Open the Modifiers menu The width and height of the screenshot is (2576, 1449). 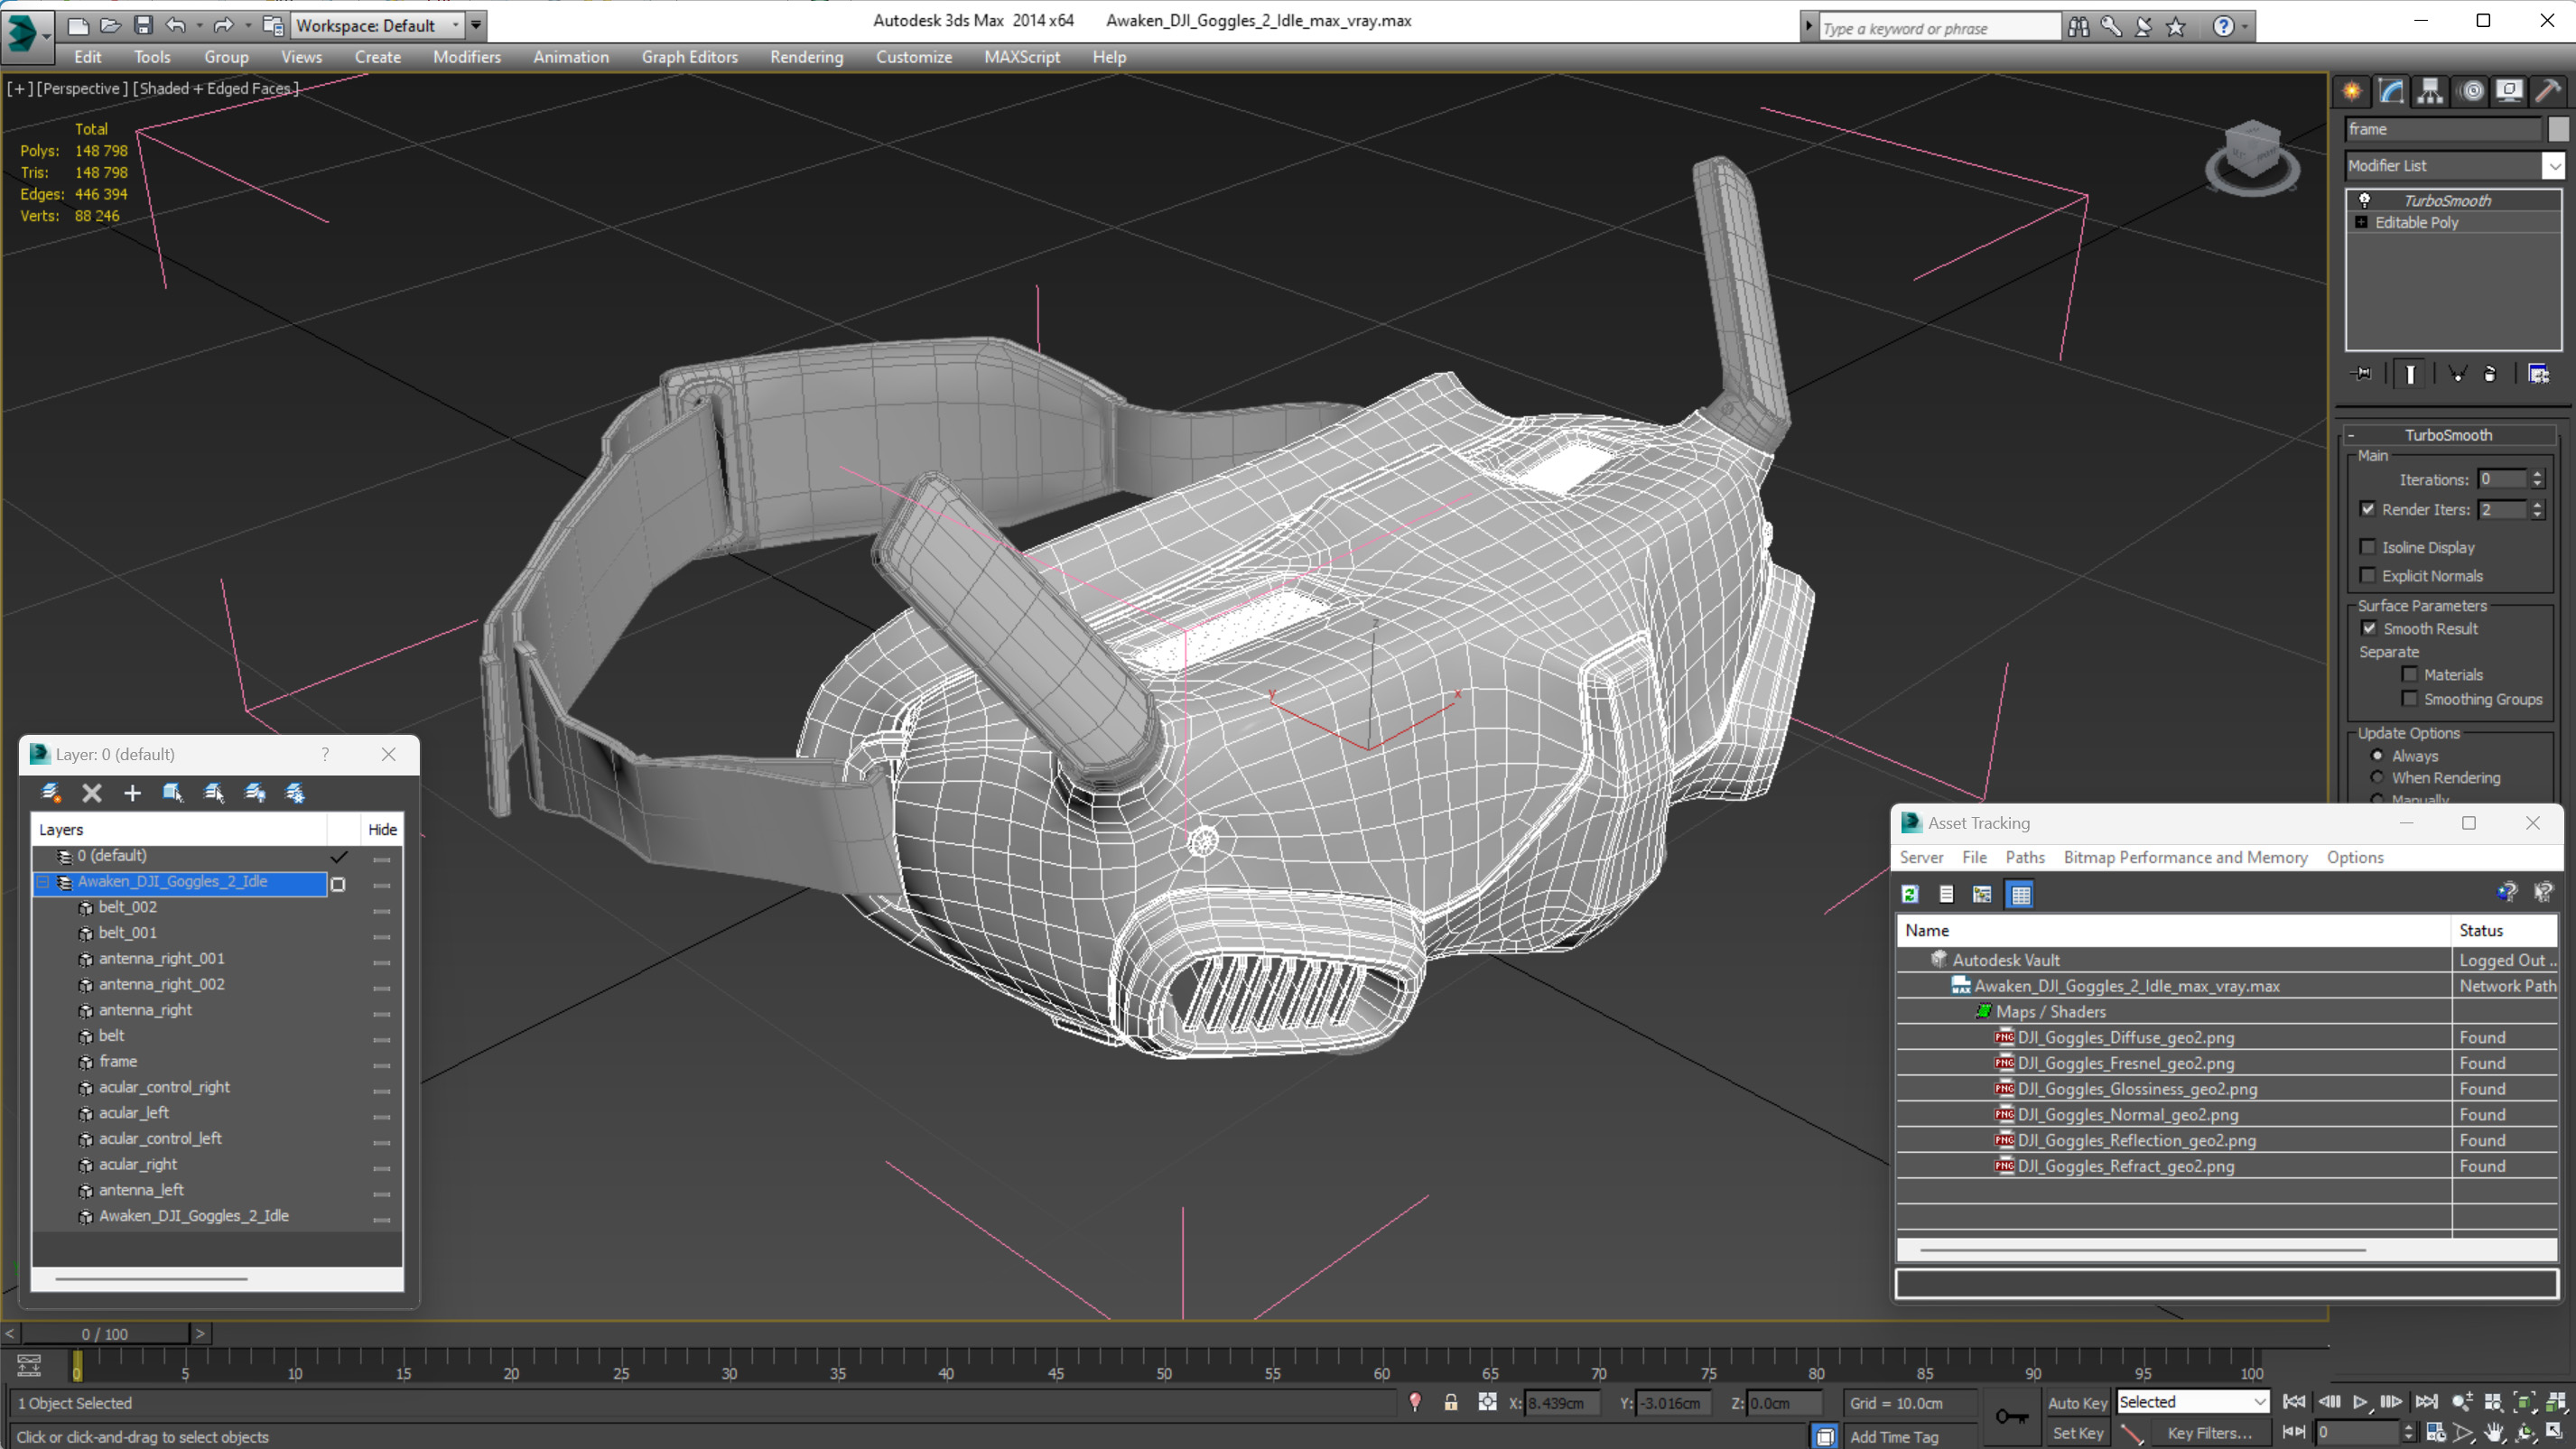pyautogui.click(x=466, y=57)
